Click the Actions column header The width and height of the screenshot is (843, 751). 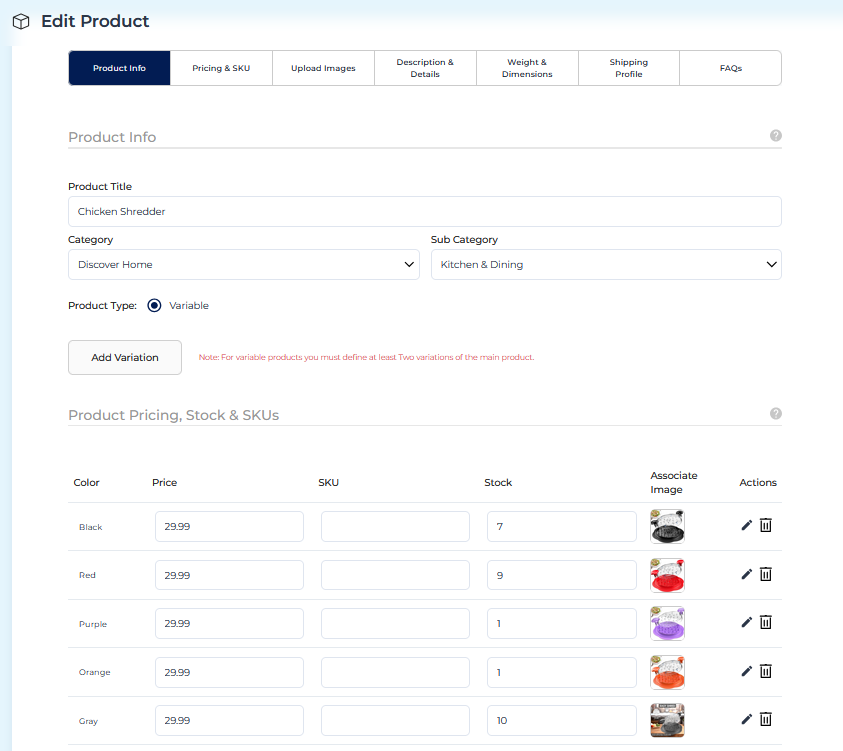758,483
